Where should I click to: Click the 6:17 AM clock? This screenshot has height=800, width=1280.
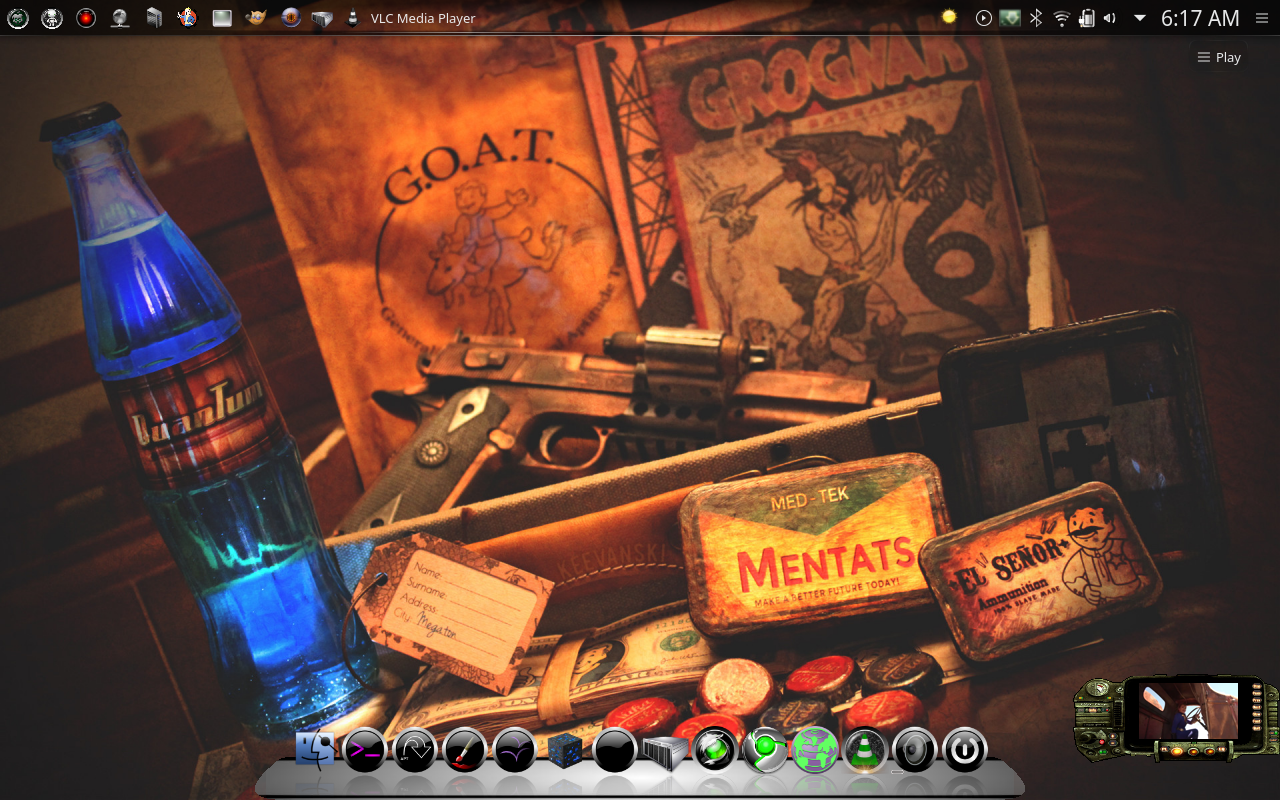click(x=1200, y=18)
